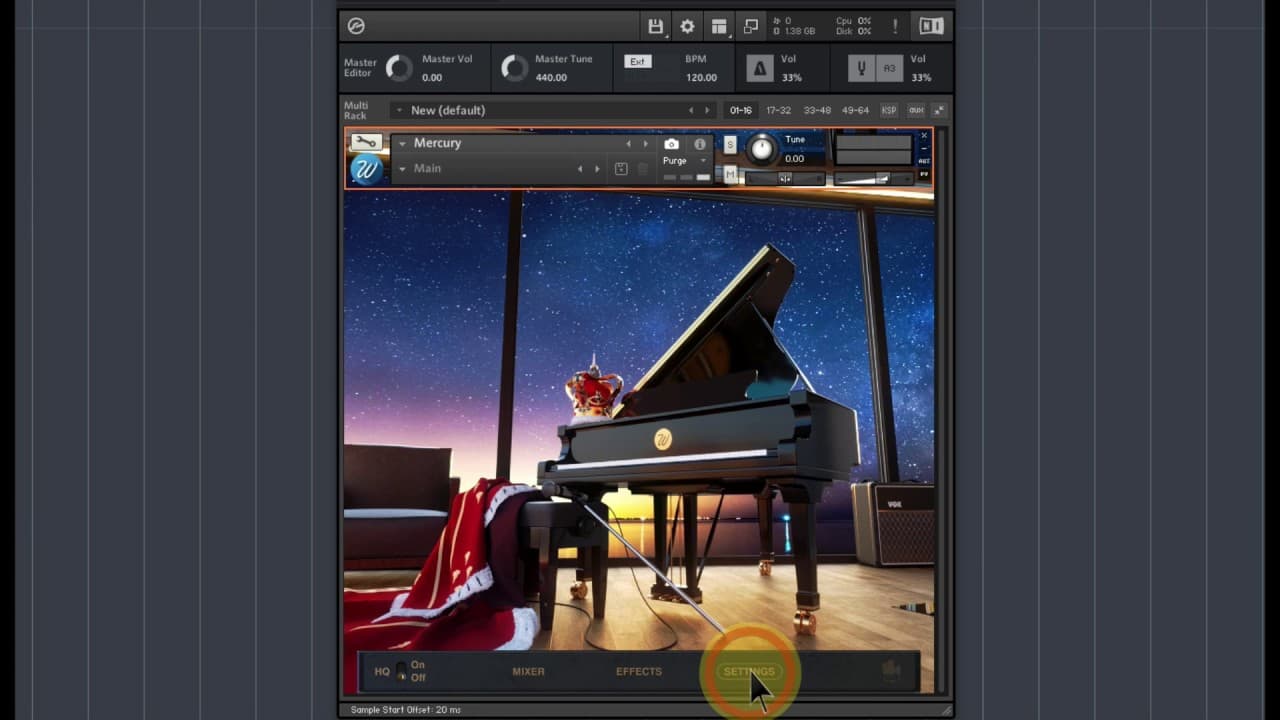Click the camera snapshot view icon

pos(672,144)
